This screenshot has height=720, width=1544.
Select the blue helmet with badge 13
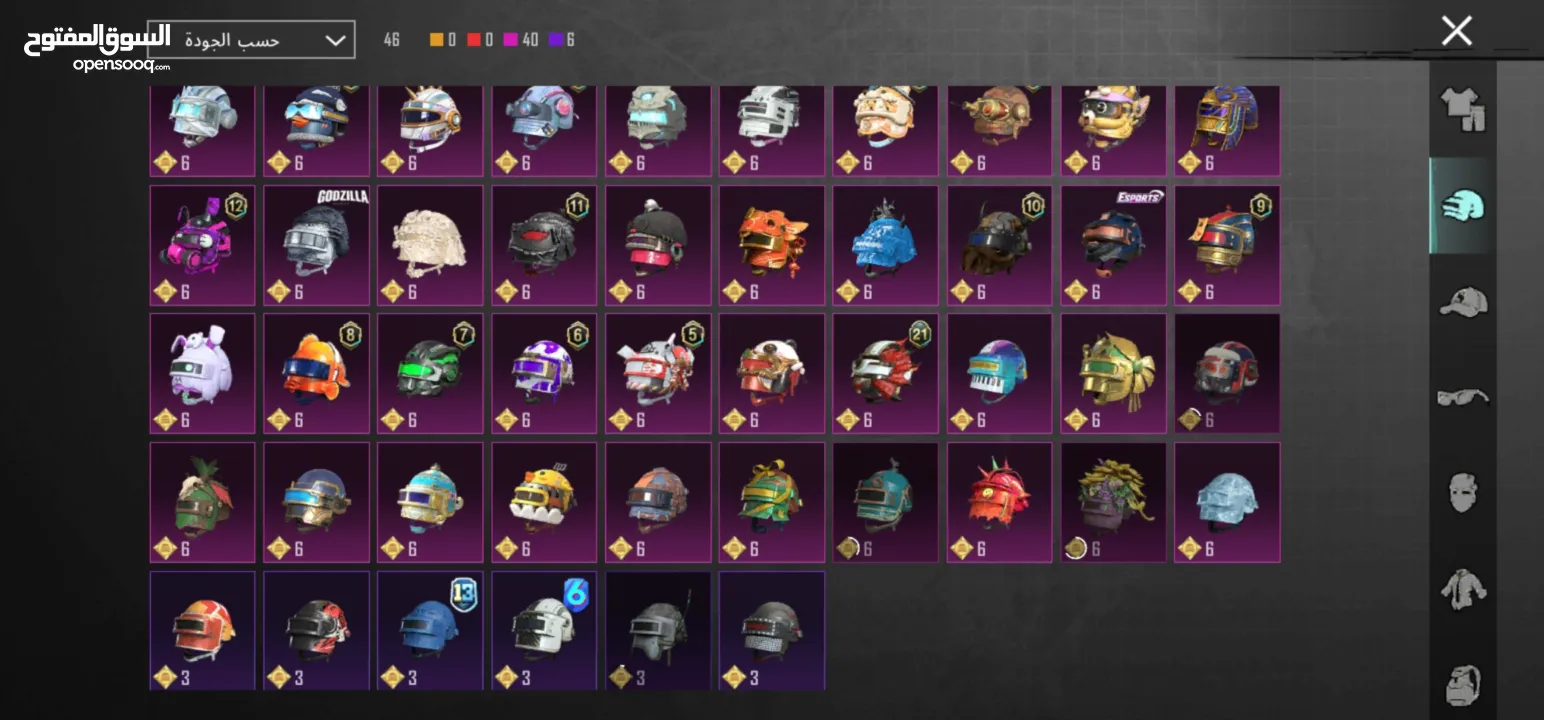(x=430, y=631)
